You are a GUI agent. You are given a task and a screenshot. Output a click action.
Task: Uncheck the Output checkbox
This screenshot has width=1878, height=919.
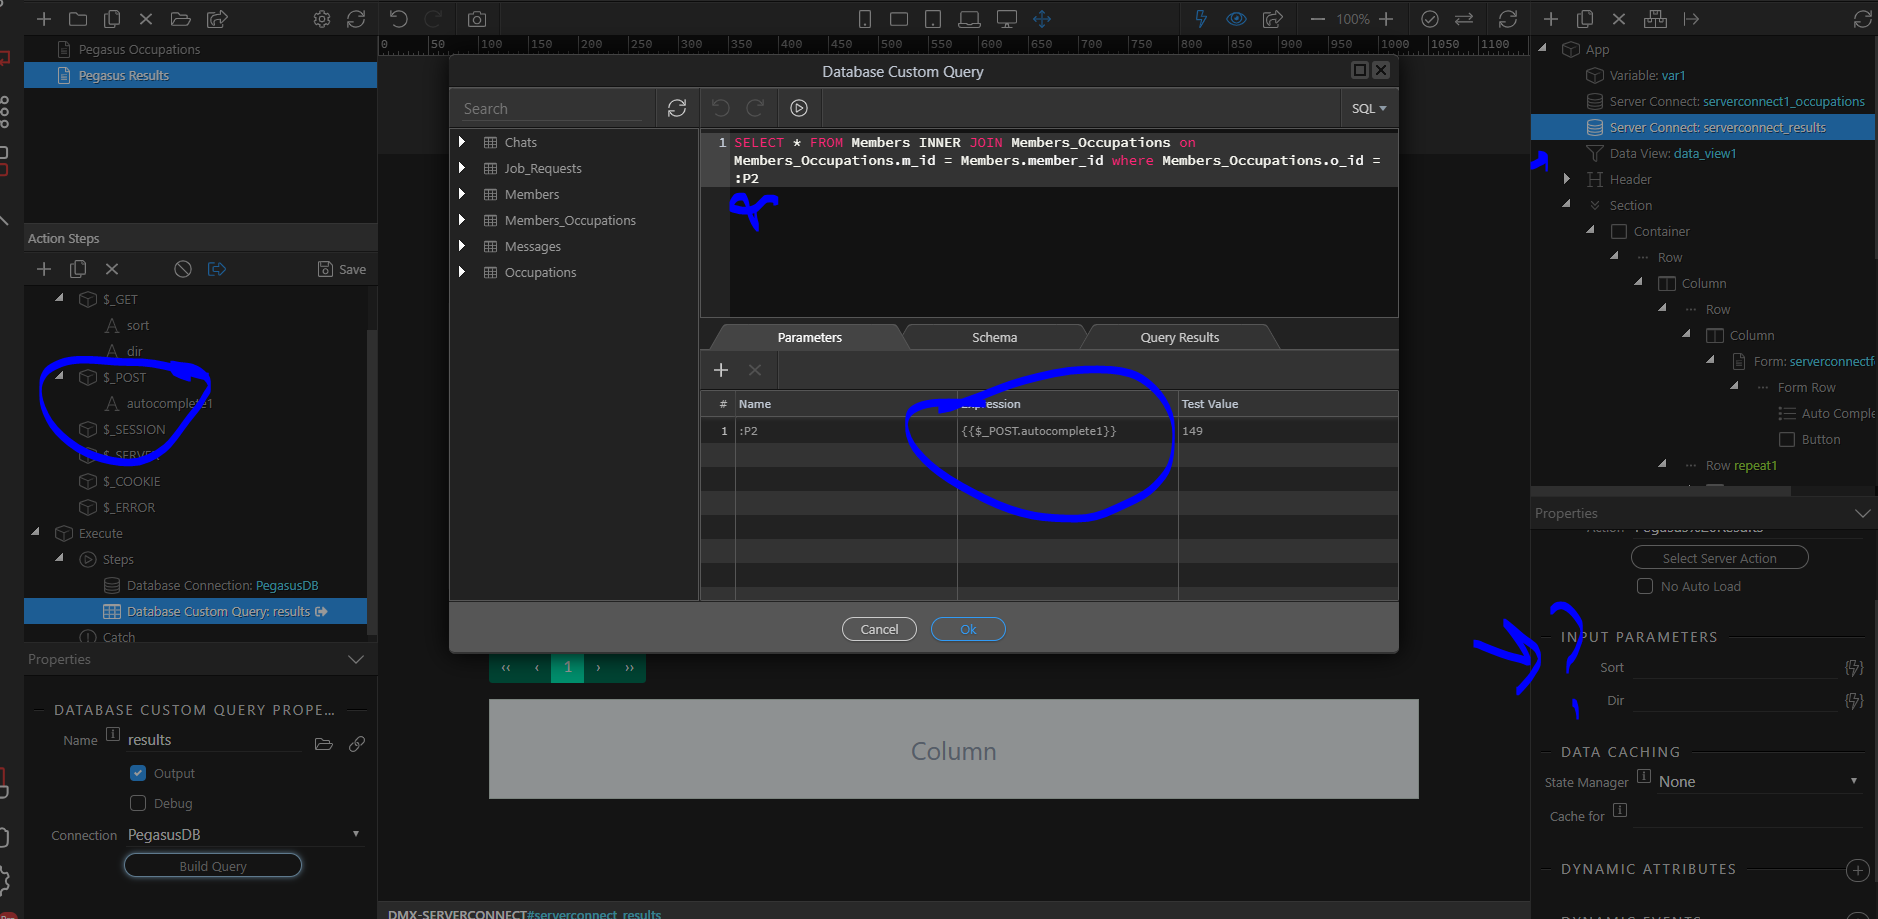(x=138, y=773)
